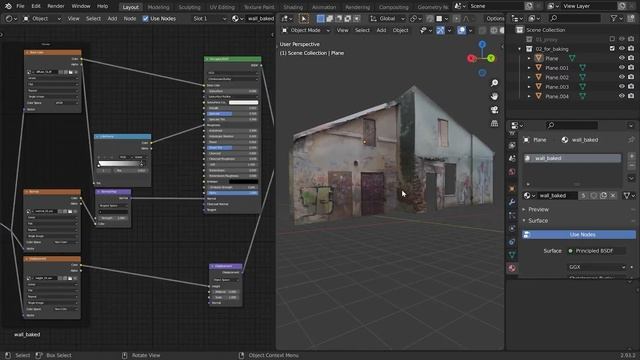This screenshot has height=360, width=640.
Task: Choose the Subtract selection mode icon
Action: (x=338, y=18)
